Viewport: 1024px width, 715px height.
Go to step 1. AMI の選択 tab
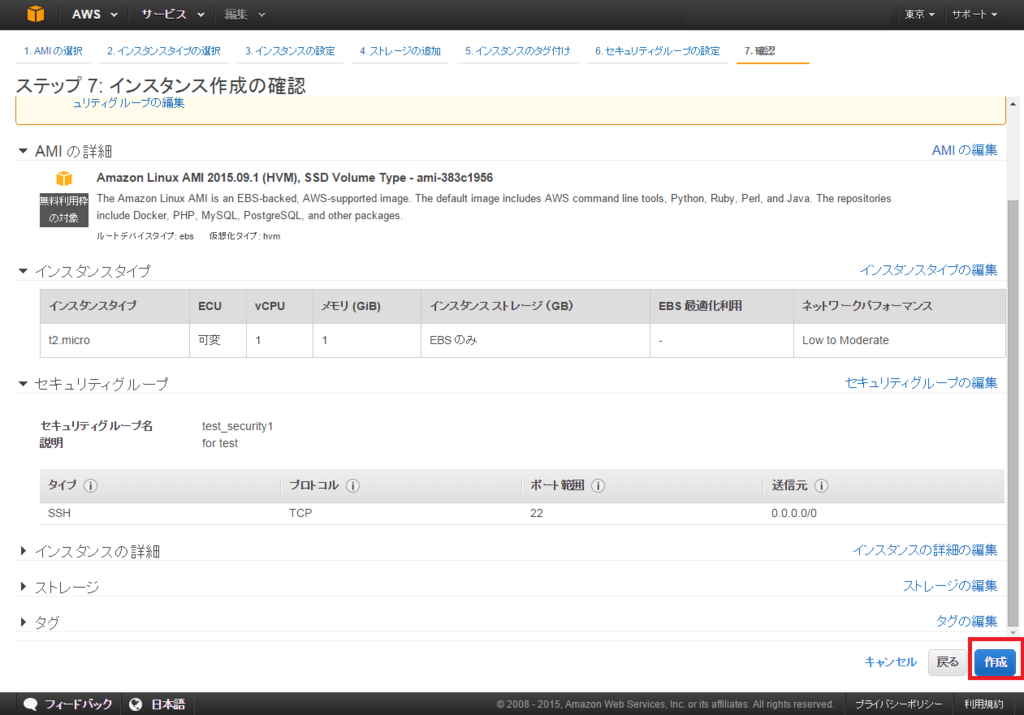[x=53, y=51]
